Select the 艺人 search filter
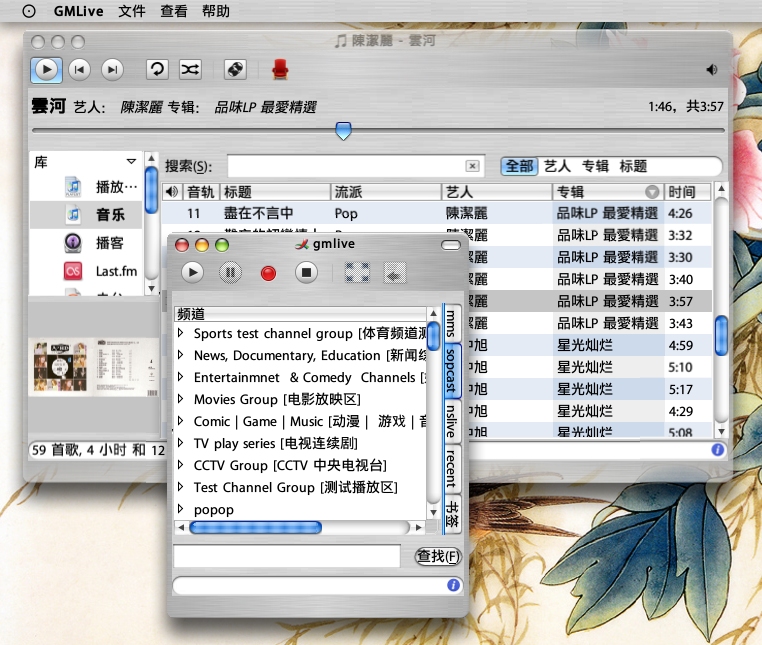 [557, 166]
